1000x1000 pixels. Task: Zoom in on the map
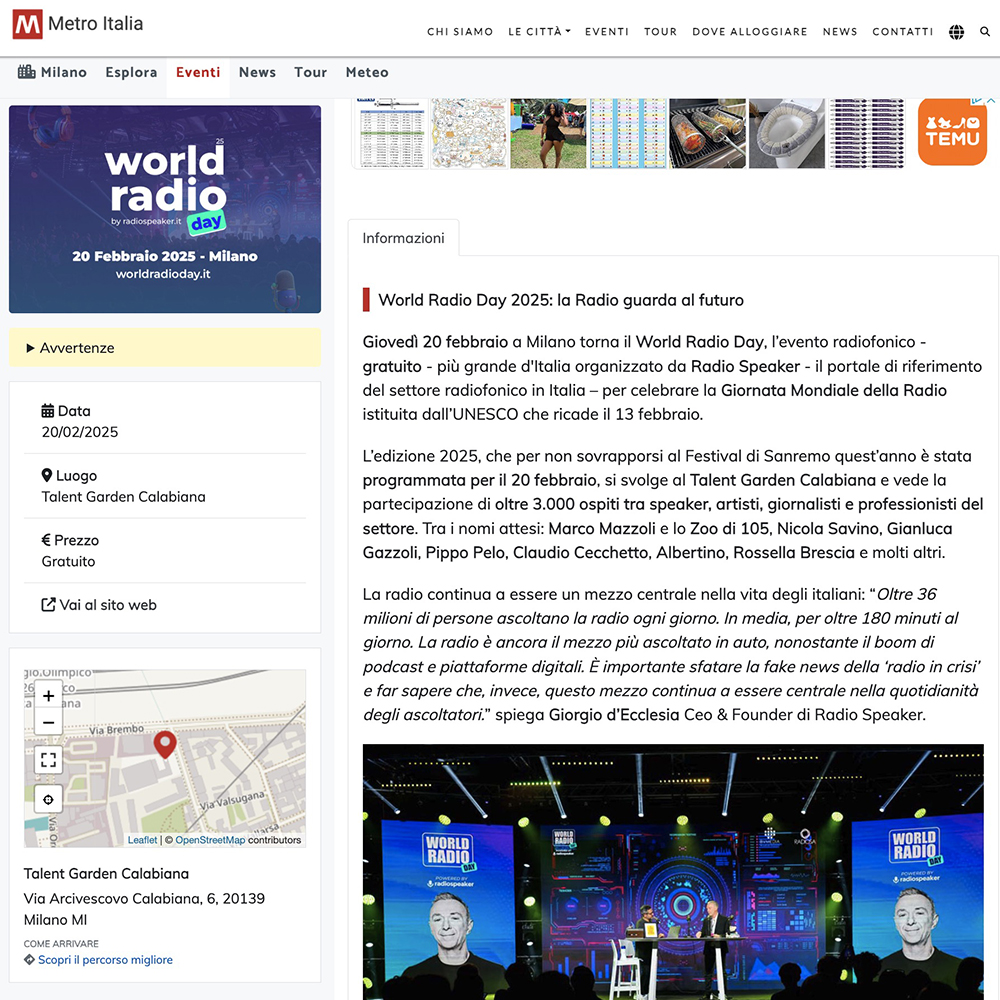click(48, 695)
